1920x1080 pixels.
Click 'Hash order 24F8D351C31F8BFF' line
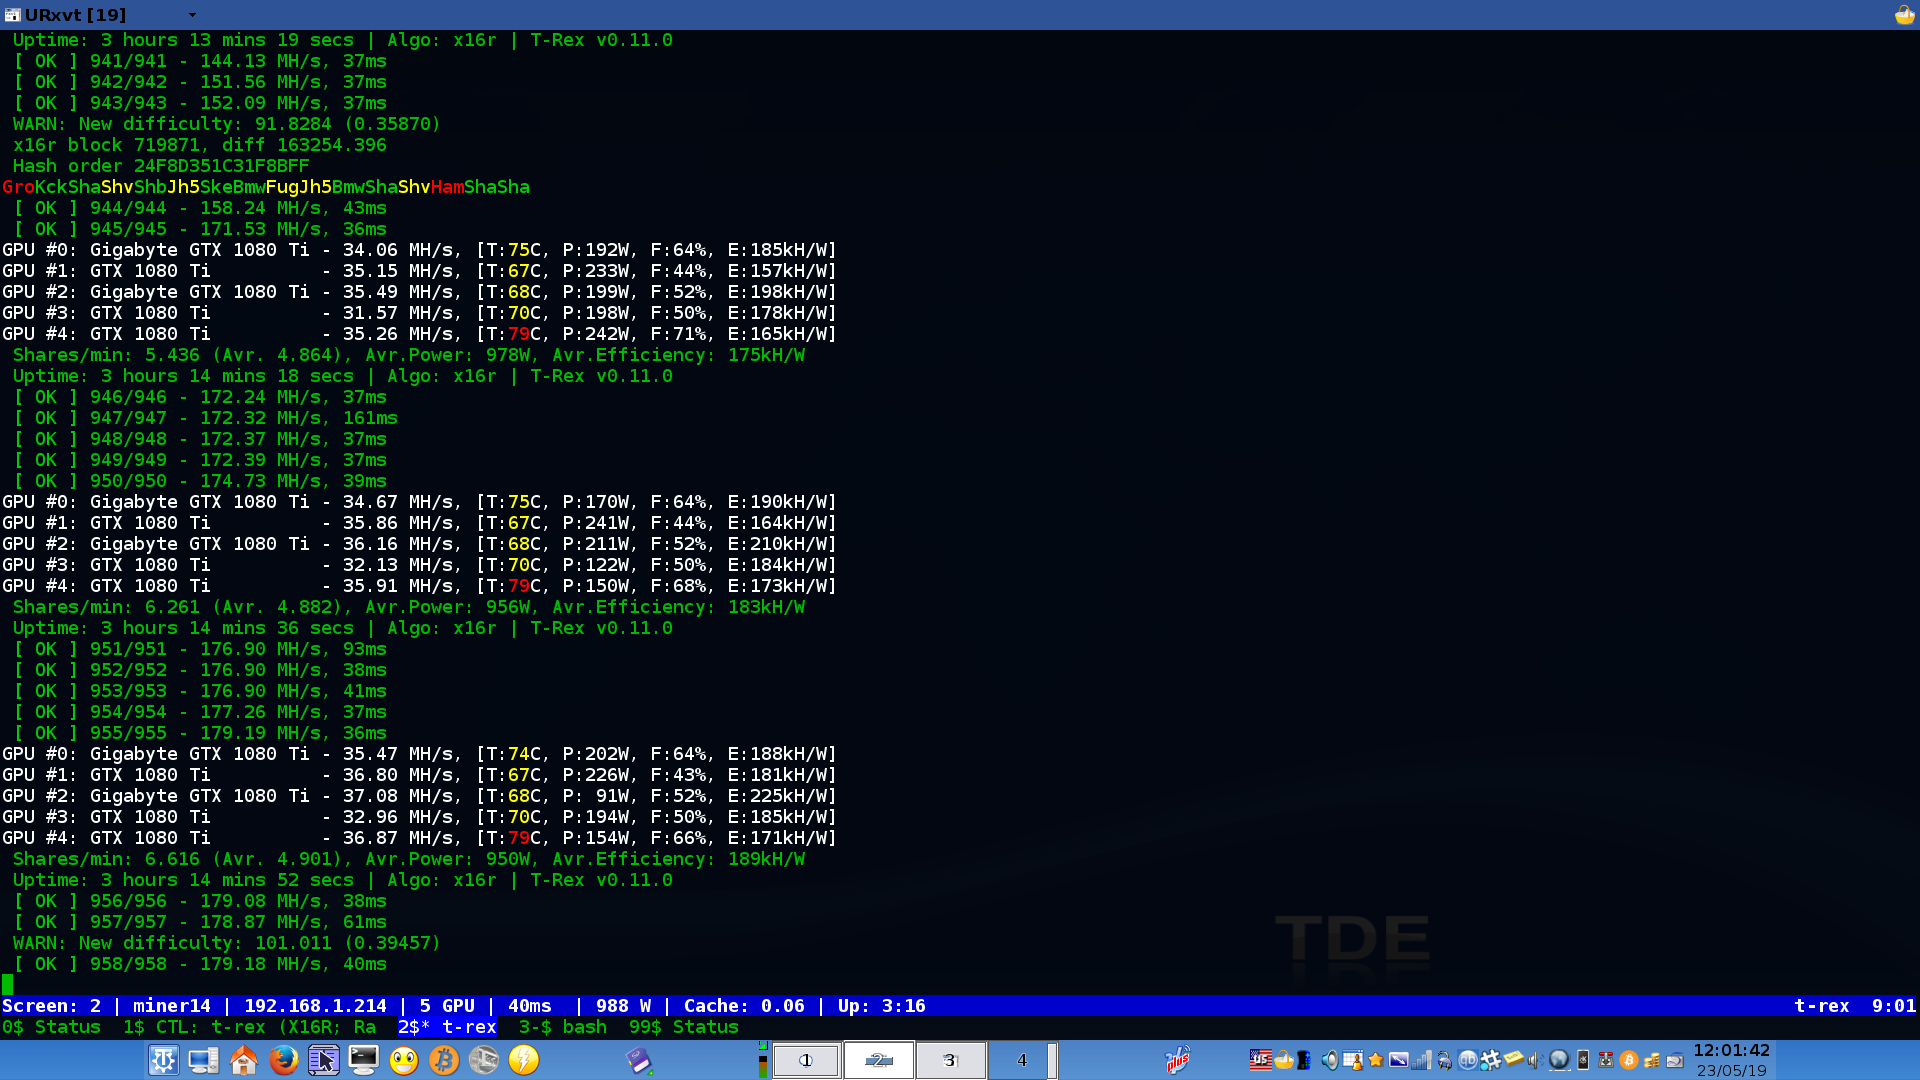tap(161, 166)
